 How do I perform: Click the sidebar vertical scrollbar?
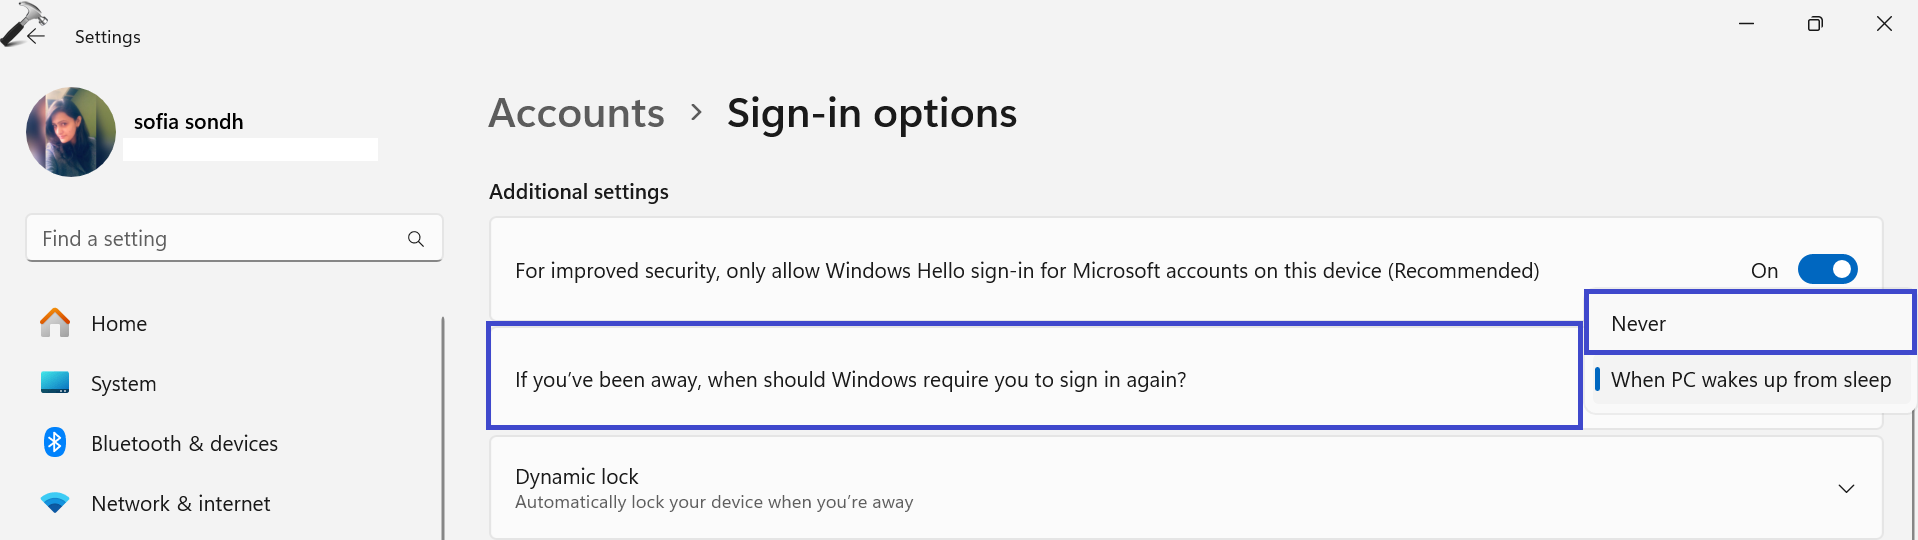[443, 428]
